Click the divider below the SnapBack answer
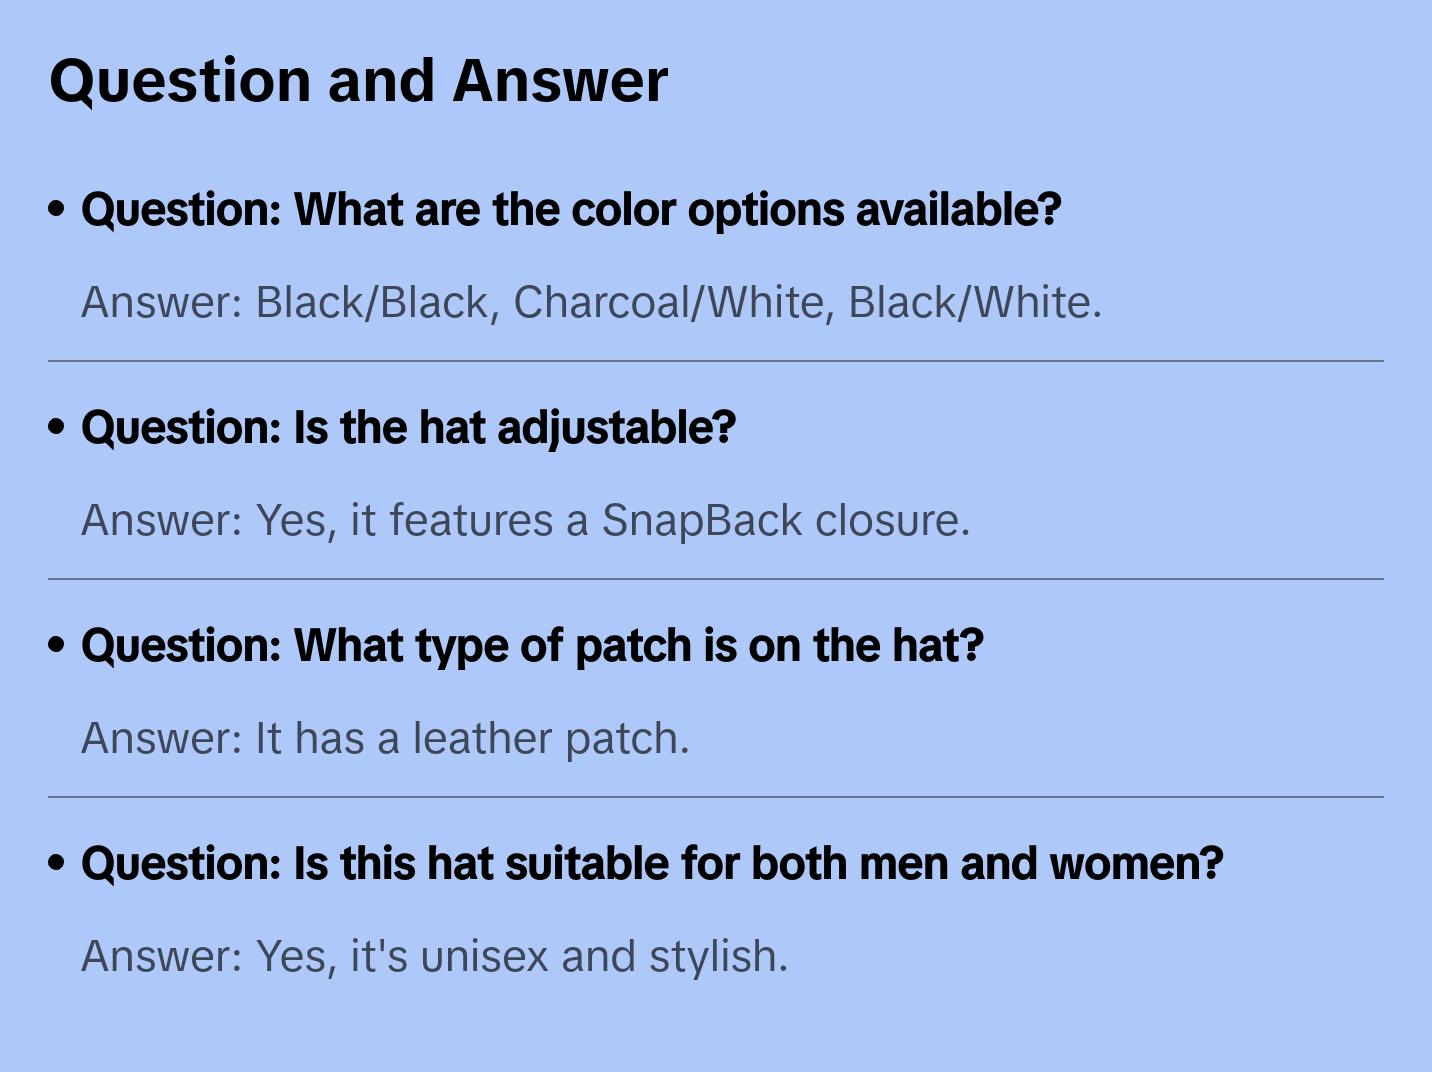 pos(716,579)
